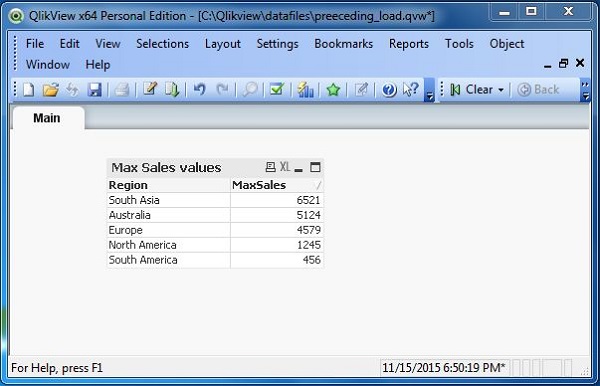Expand the standard toolbar overflow options

tap(430, 90)
